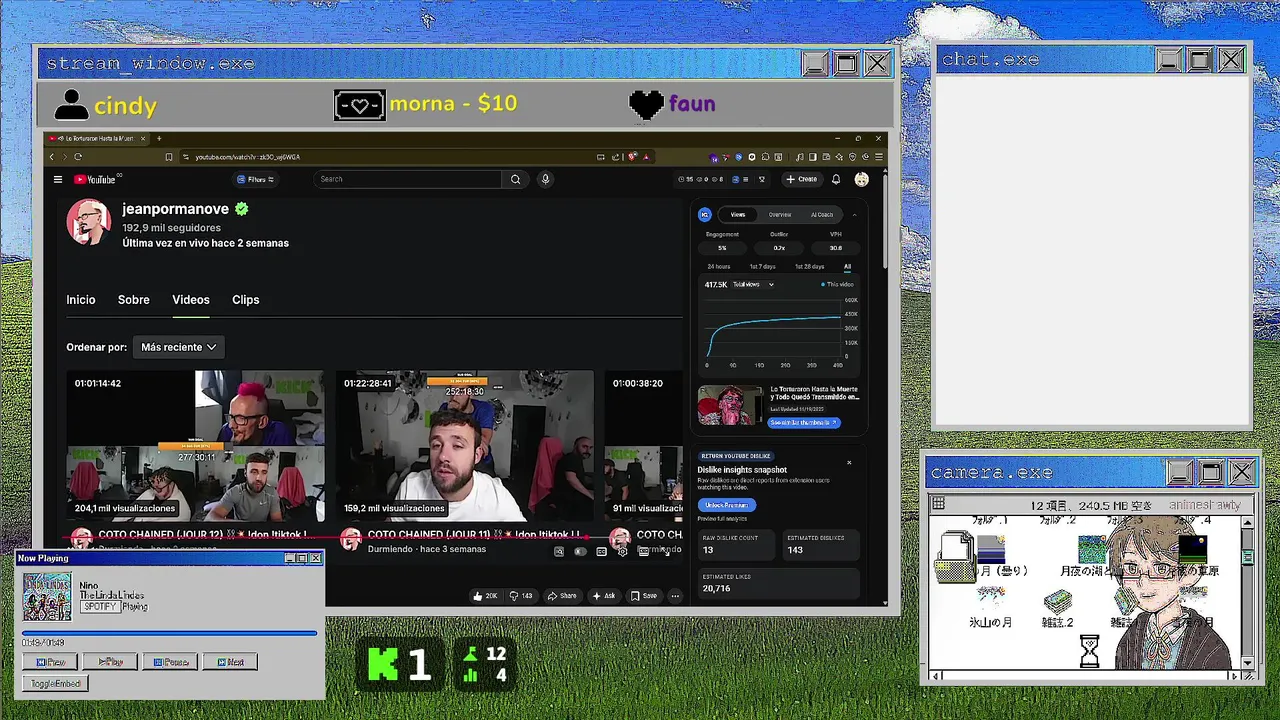The image size is (1280, 720).
Task: Toggle captions CC button in player
Action: click(x=601, y=551)
